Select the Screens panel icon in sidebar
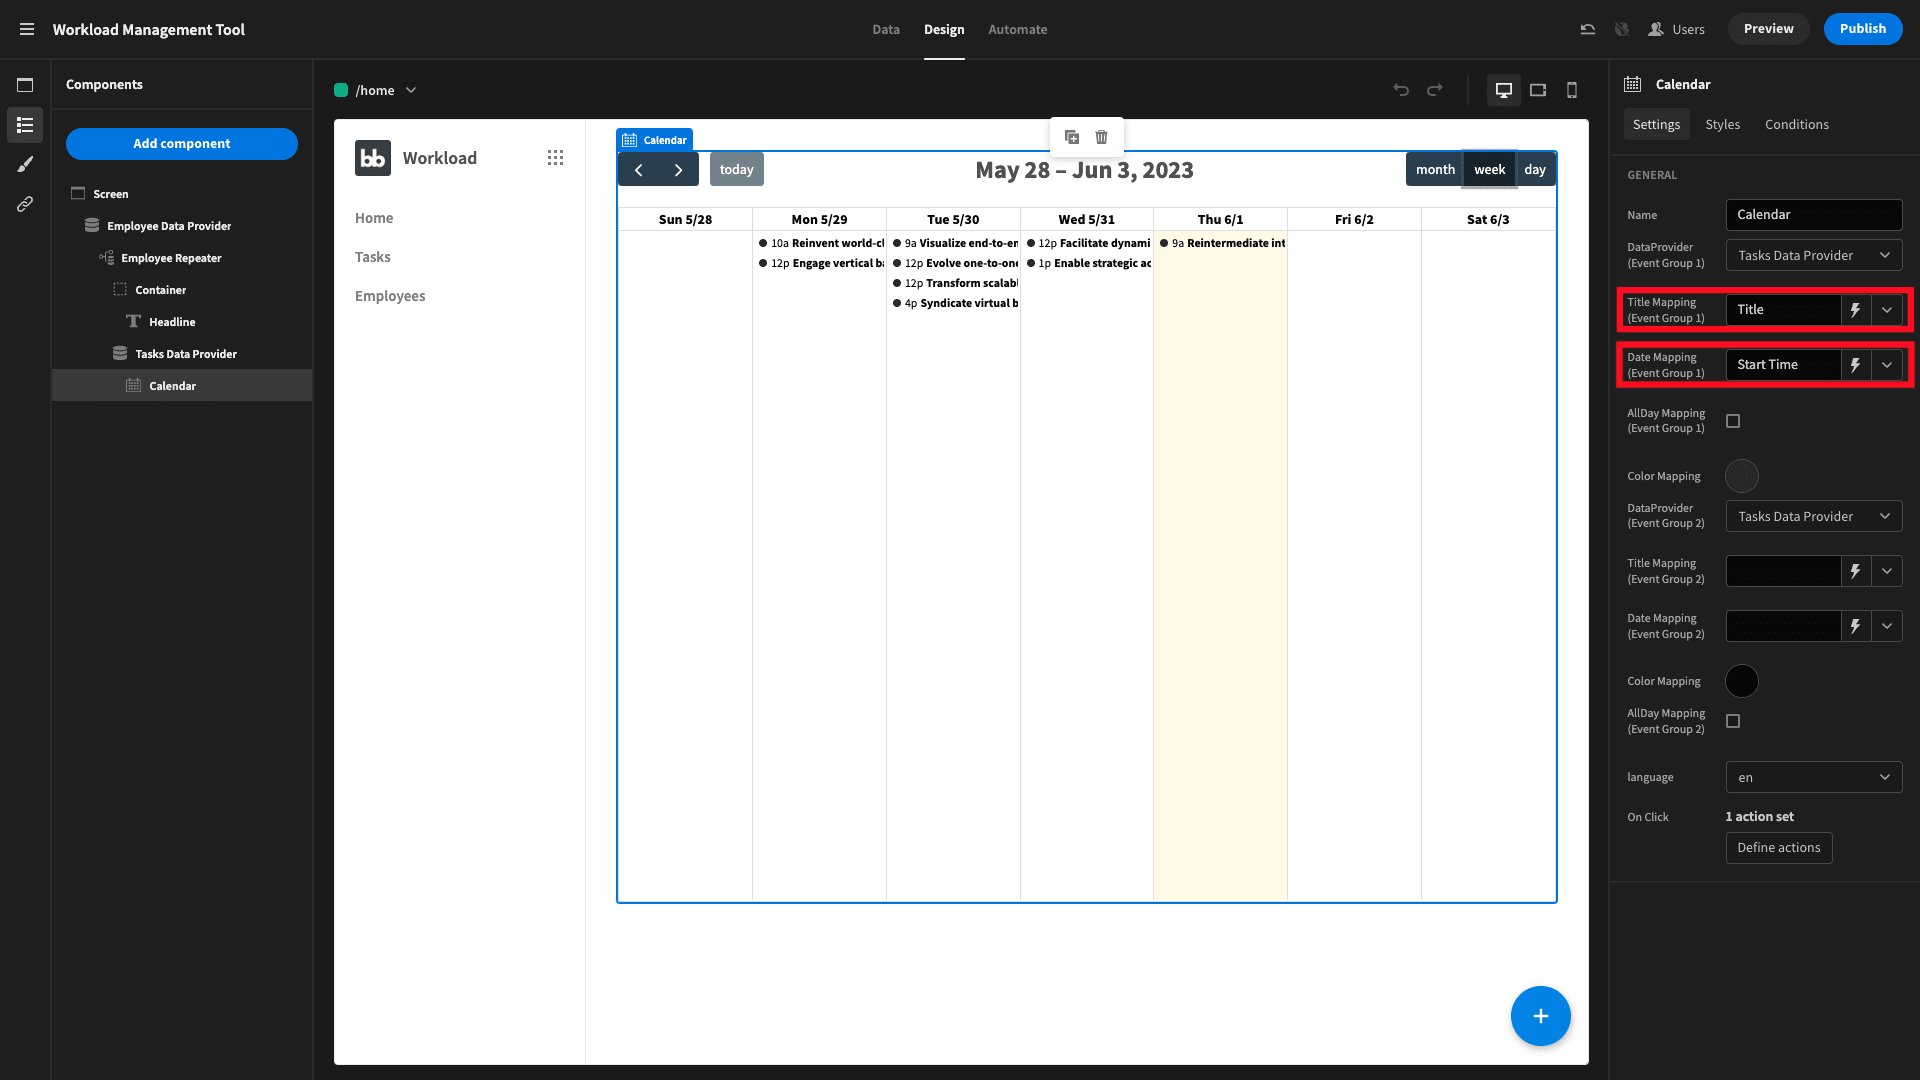Image resolution: width=1920 pixels, height=1080 pixels. tap(25, 85)
